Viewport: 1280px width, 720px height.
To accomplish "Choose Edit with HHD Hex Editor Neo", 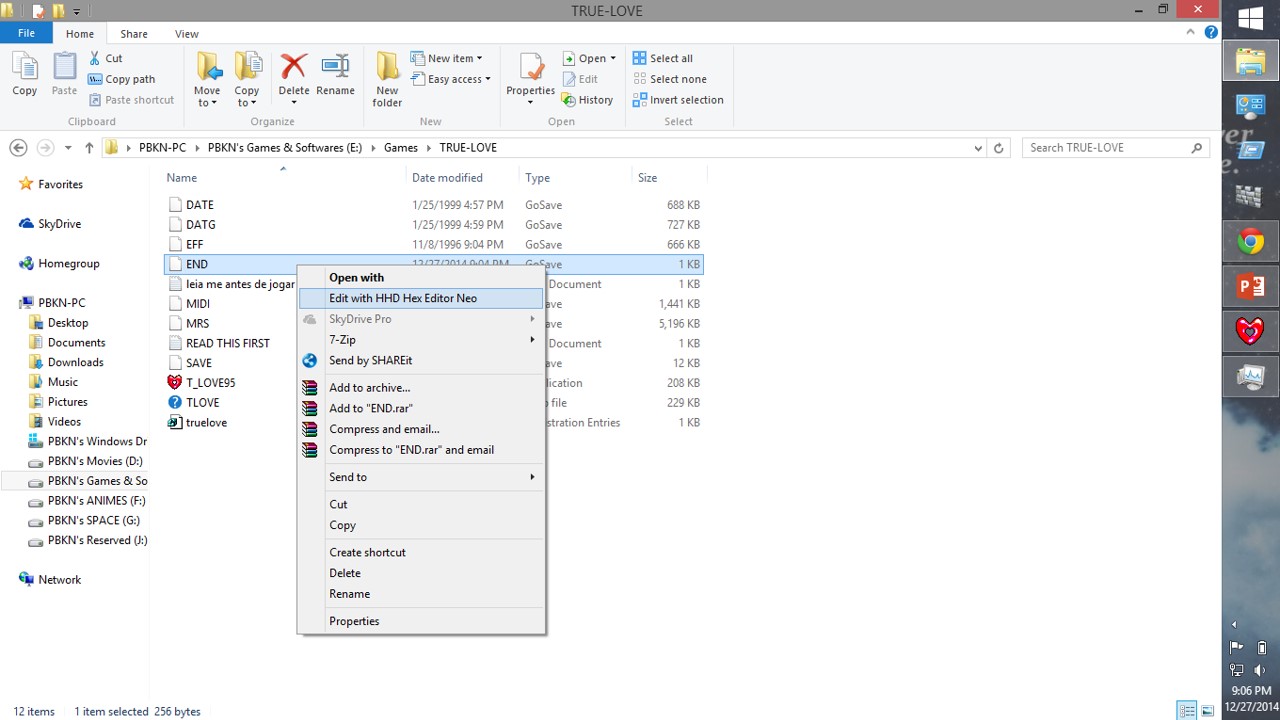I will point(403,298).
